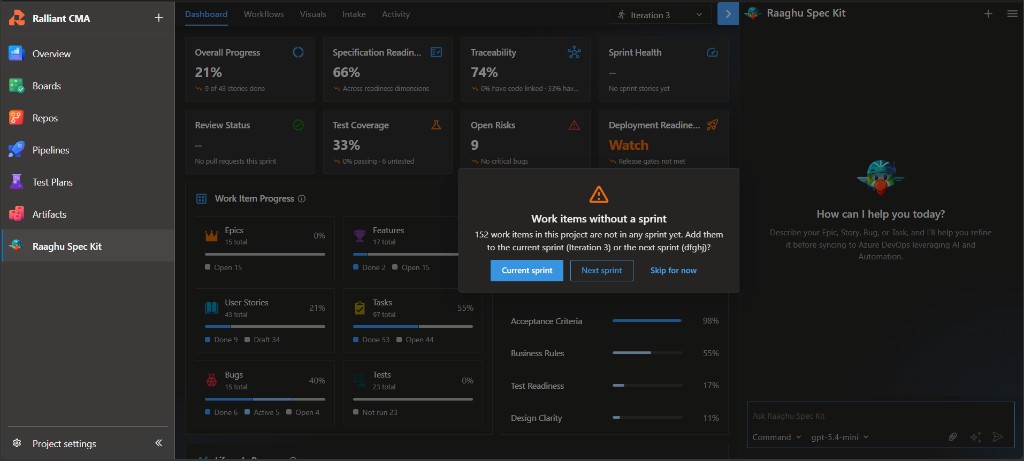Click the Overall Progress 21% card
Viewport: 1024px width, 461px height.
click(249, 69)
